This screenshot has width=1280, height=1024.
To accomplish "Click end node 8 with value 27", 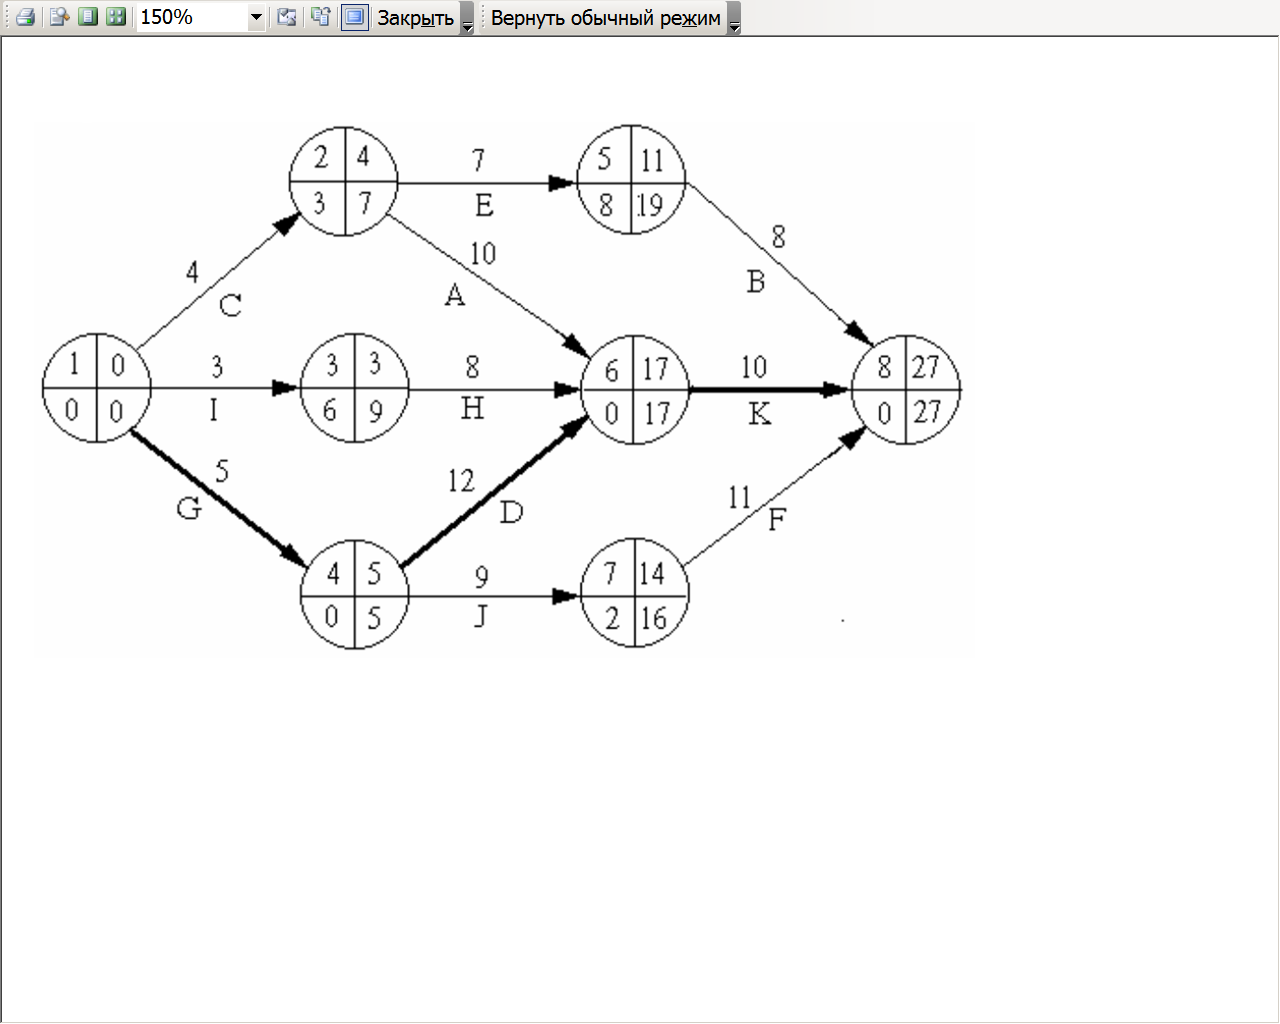I will click(x=906, y=390).
